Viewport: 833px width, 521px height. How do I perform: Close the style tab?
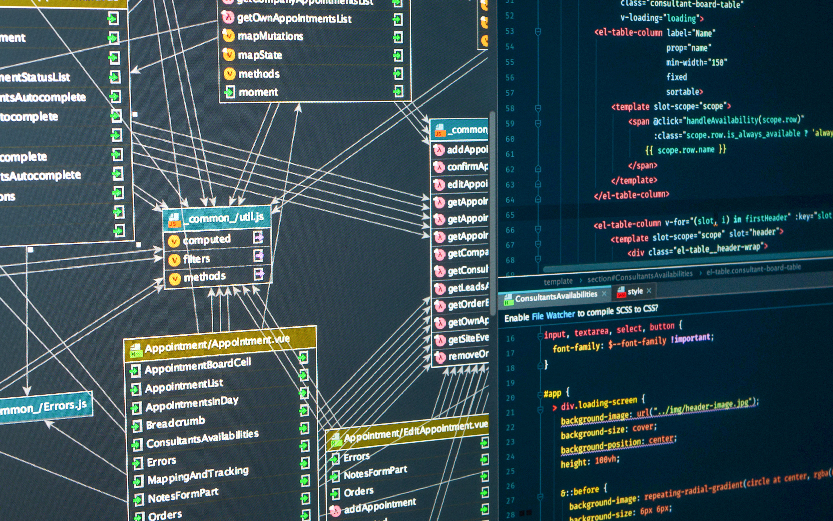point(649,291)
